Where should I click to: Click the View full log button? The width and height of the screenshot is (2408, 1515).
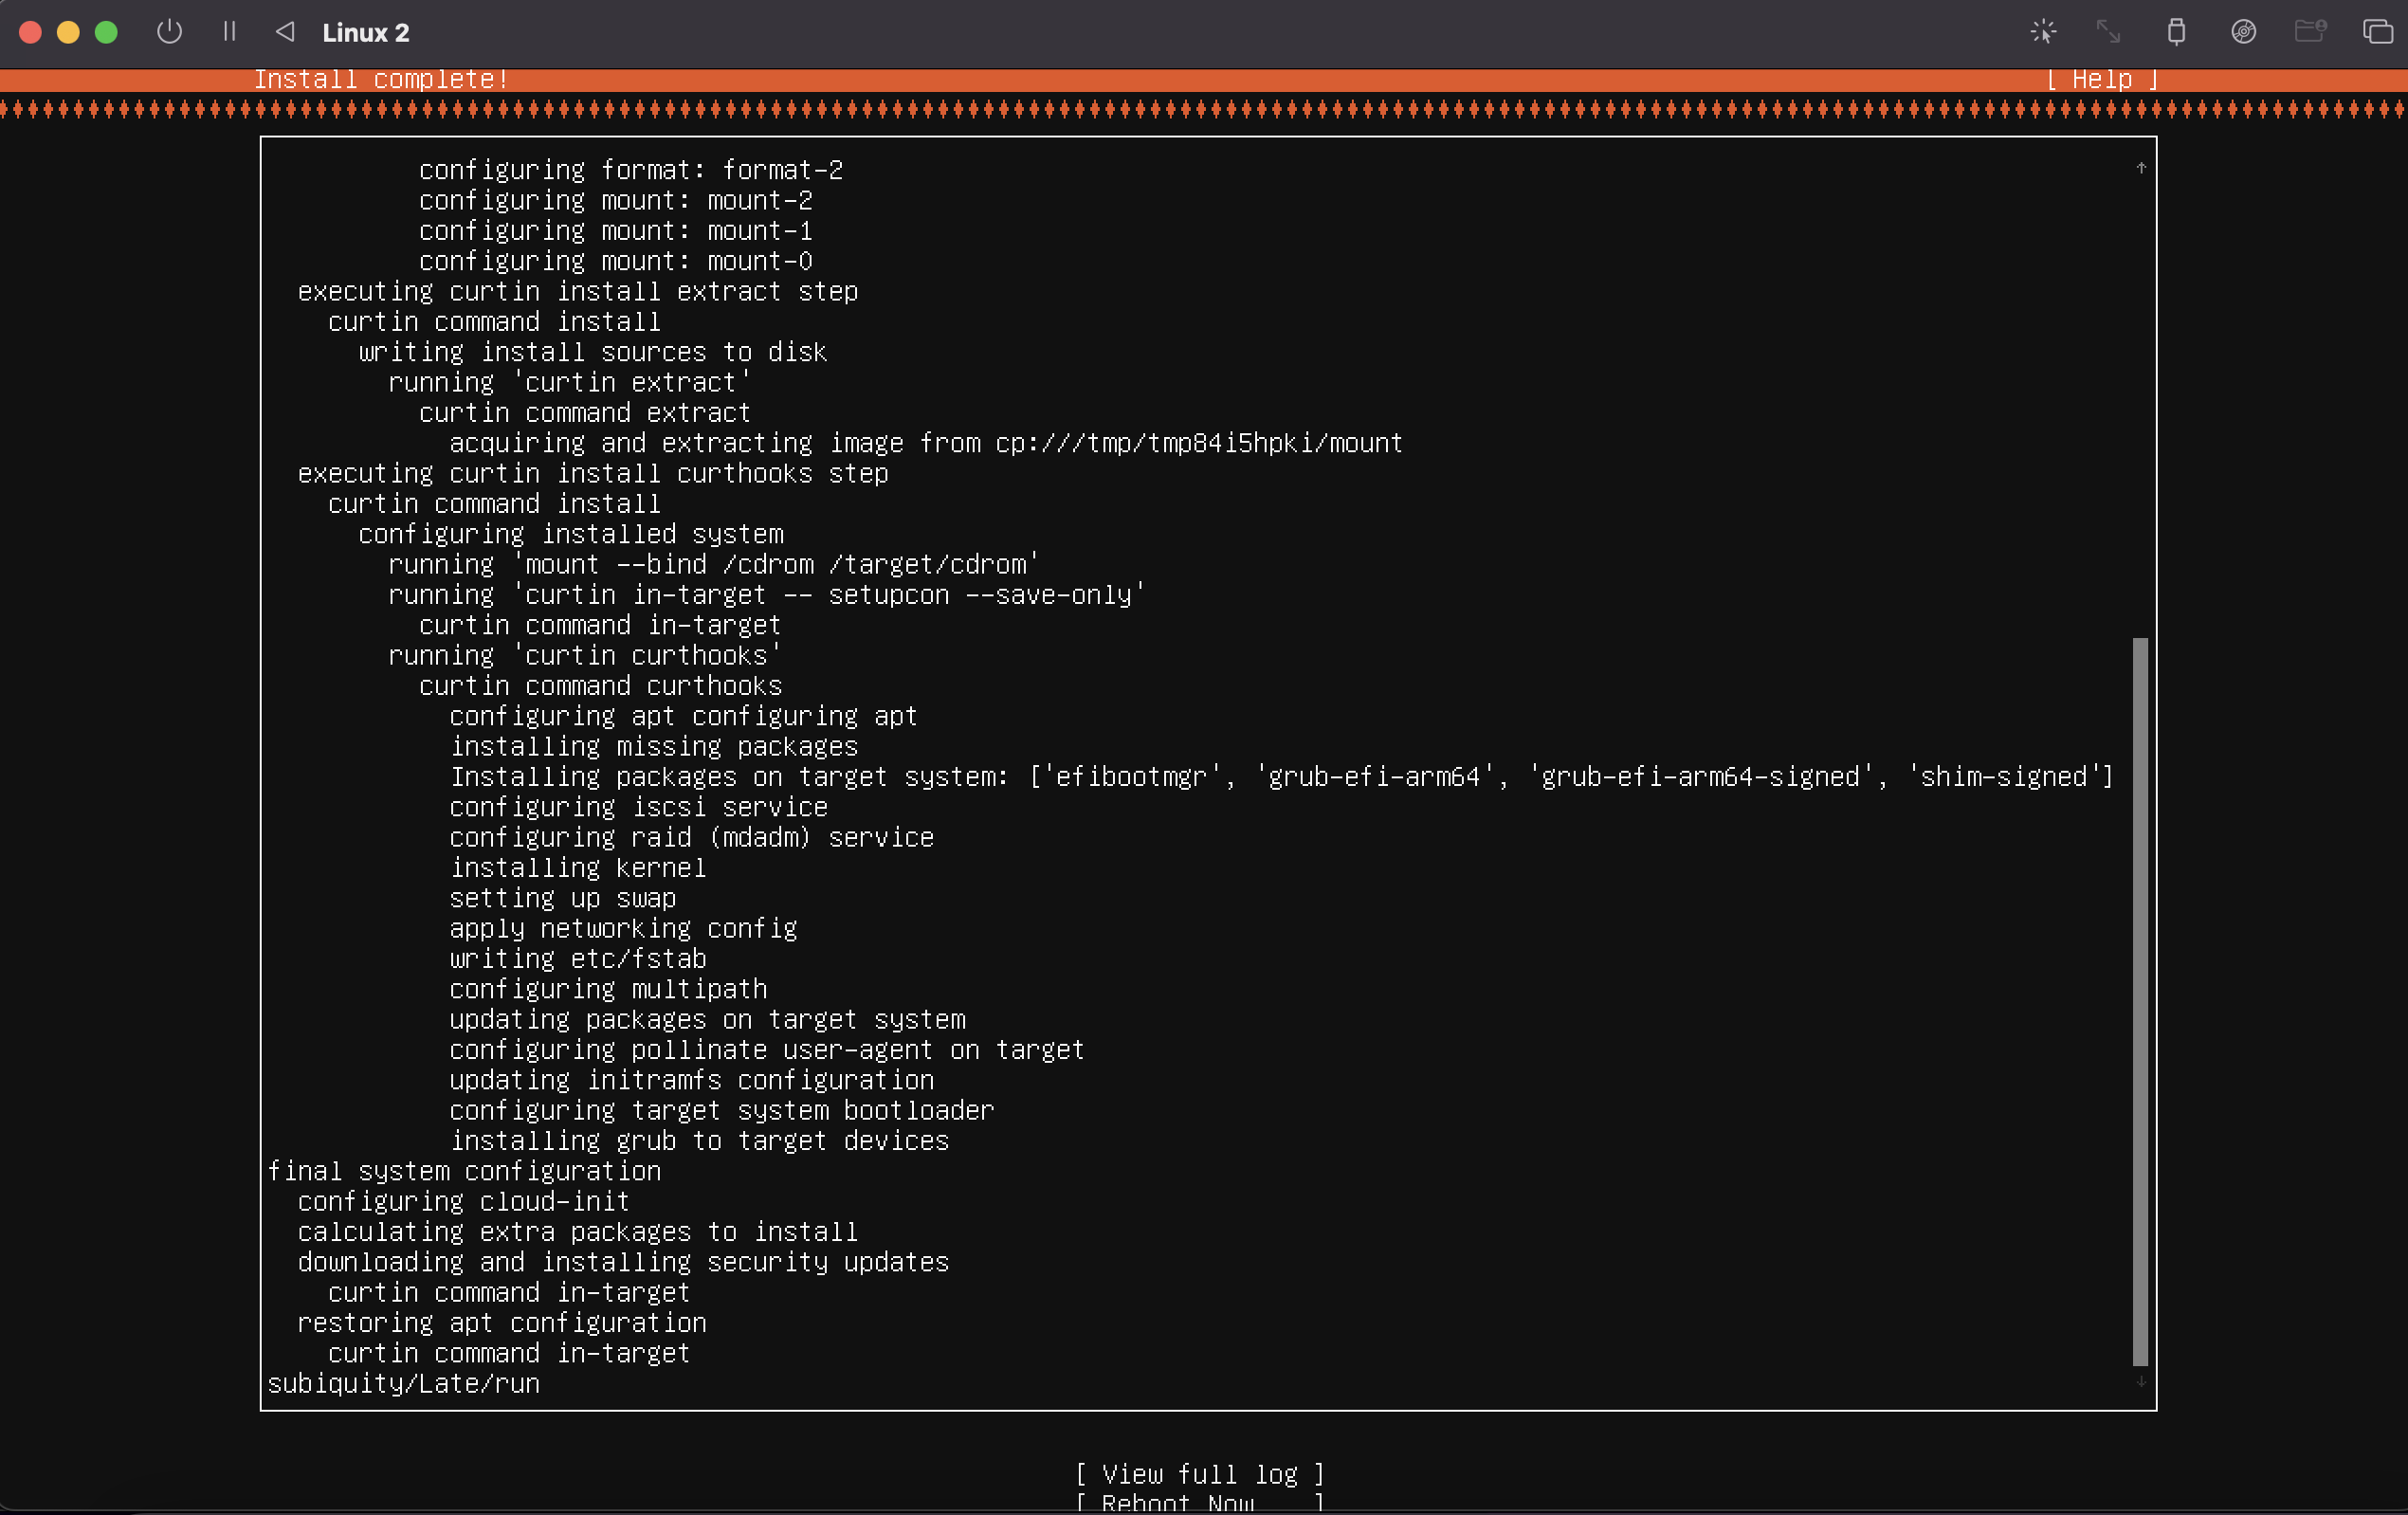click(x=1199, y=1473)
